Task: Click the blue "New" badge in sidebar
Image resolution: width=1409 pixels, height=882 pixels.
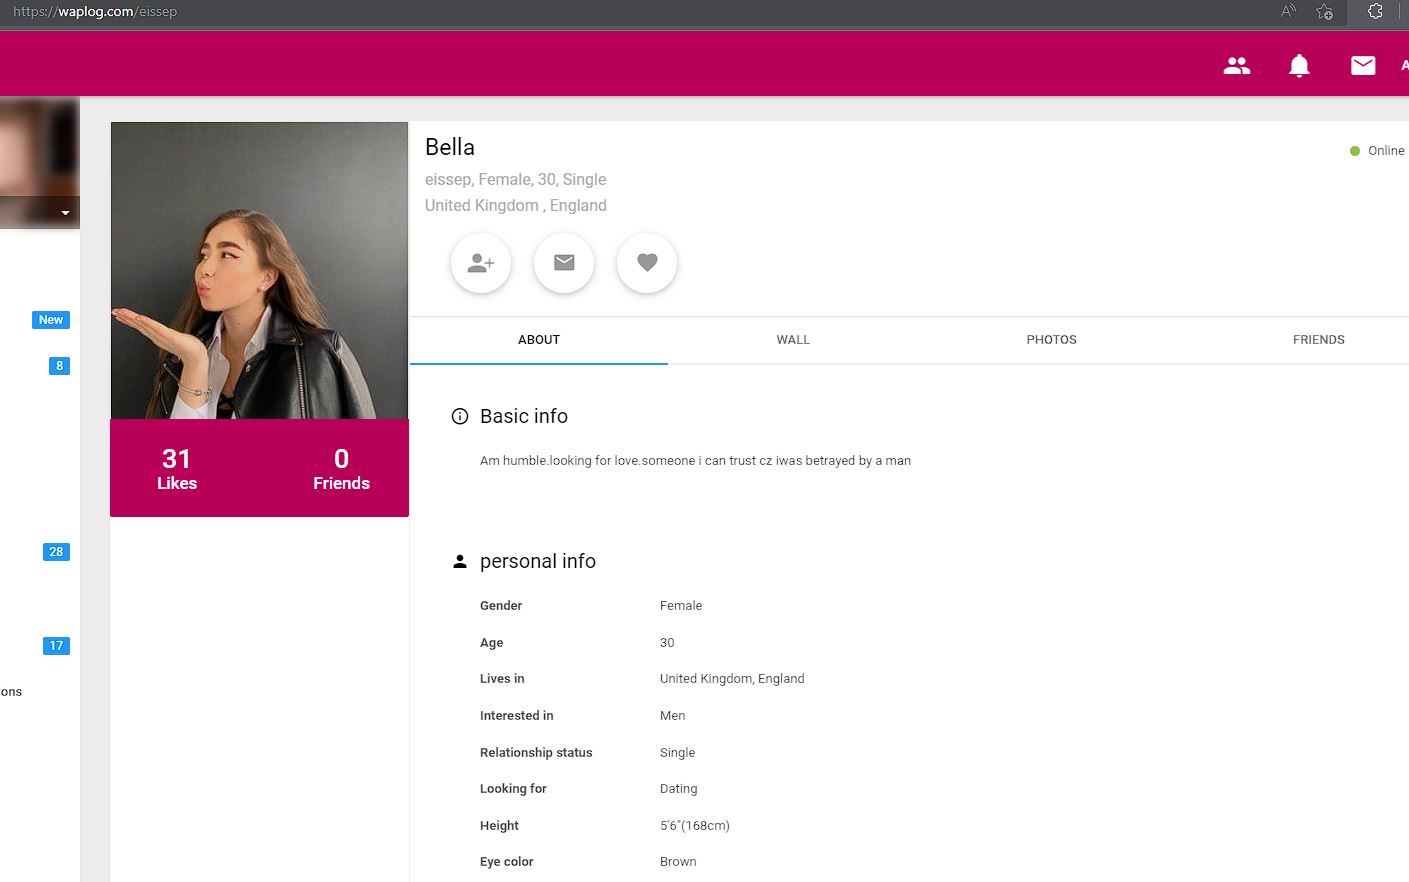Action: click(x=51, y=320)
